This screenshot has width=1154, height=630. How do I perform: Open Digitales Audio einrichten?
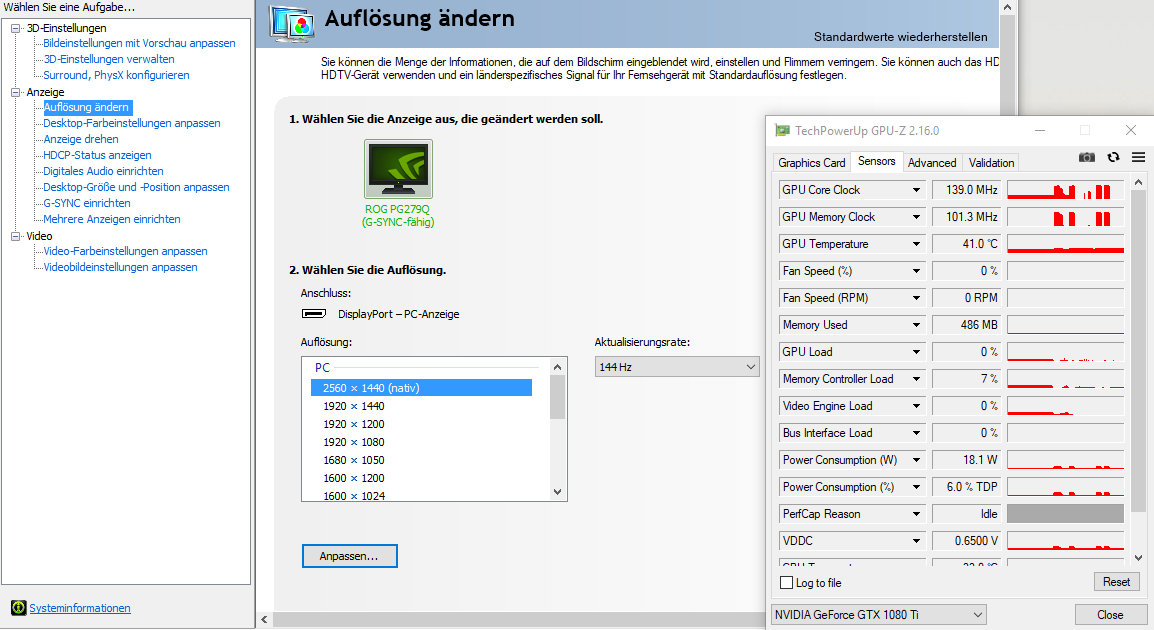(103, 171)
